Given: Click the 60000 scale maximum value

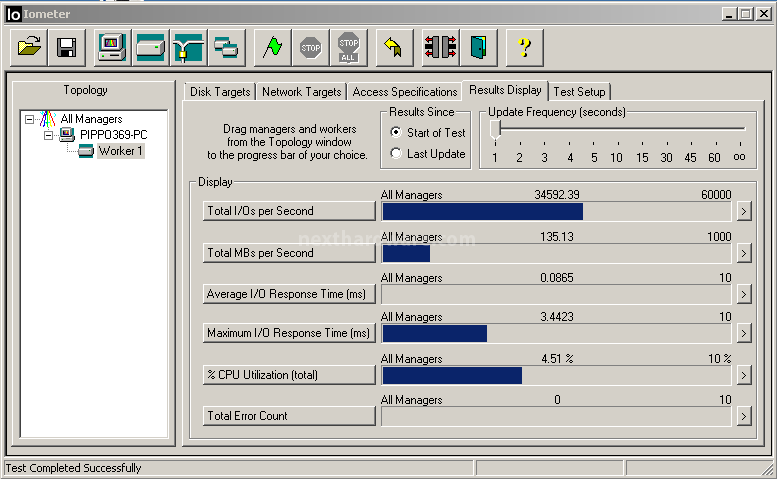Looking at the screenshot, I should 716,195.
